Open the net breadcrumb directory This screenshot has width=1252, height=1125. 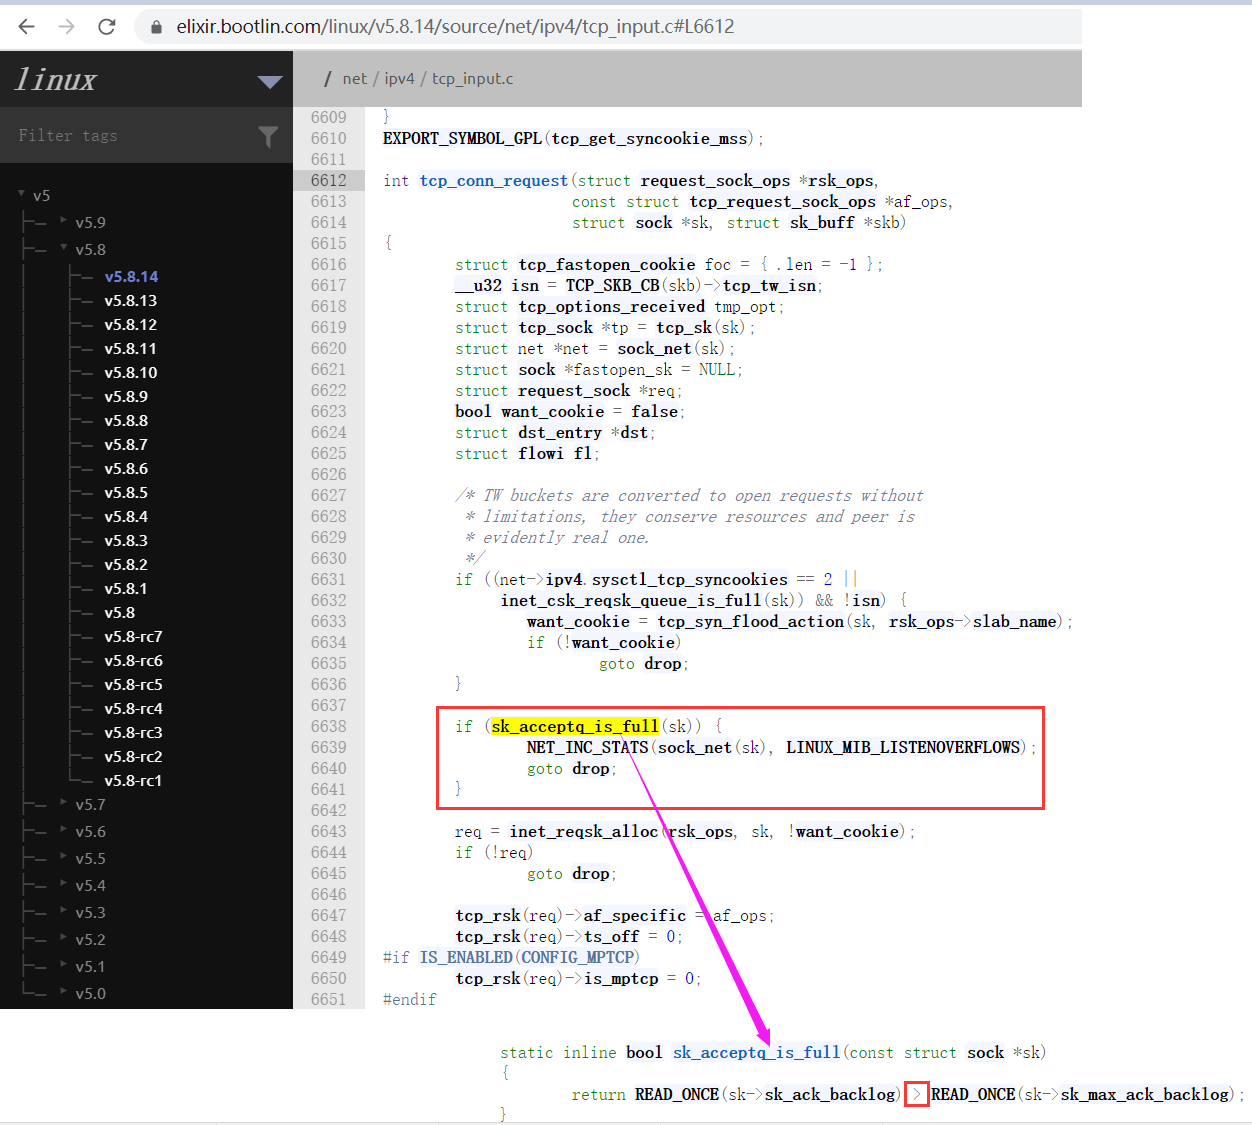(x=354, y=78)
